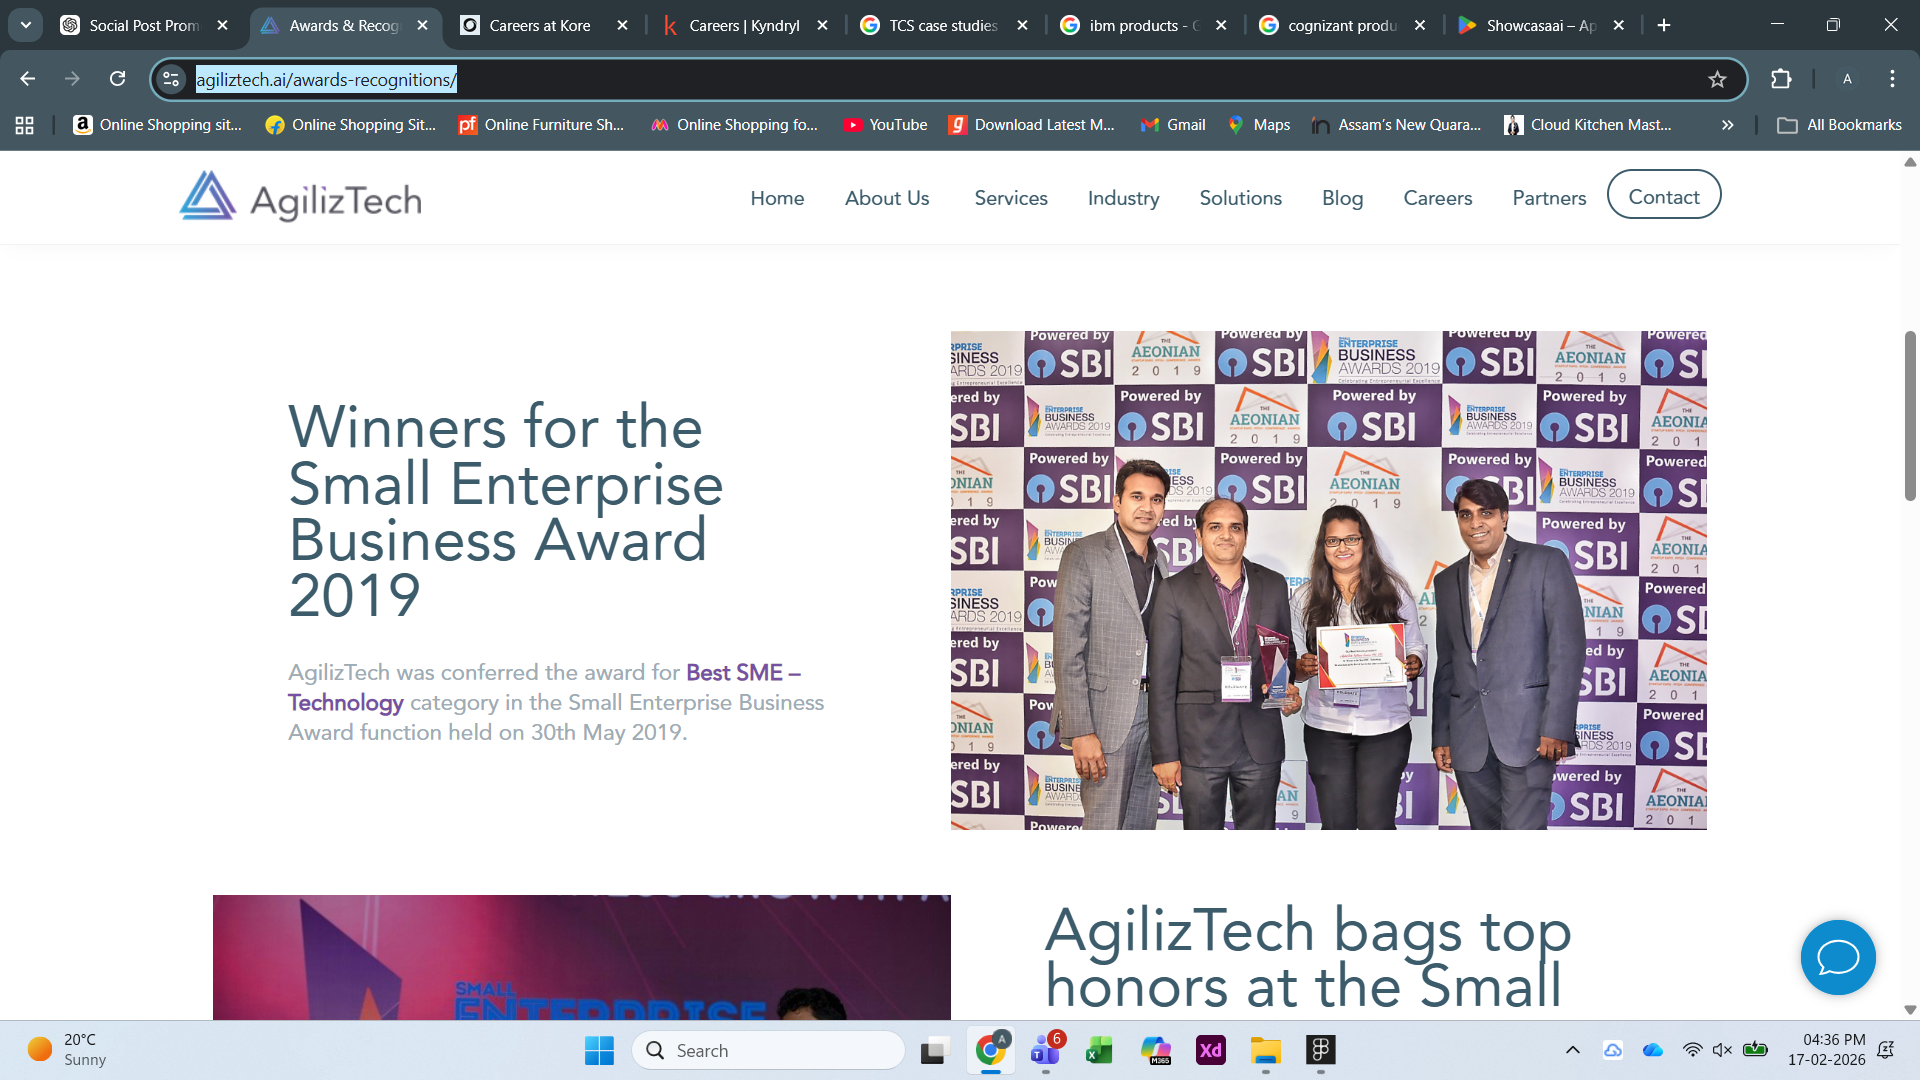Open the All Bookmarks folder
1920x1080 pixels.
pyautogui.click(x=1839, y=125)
